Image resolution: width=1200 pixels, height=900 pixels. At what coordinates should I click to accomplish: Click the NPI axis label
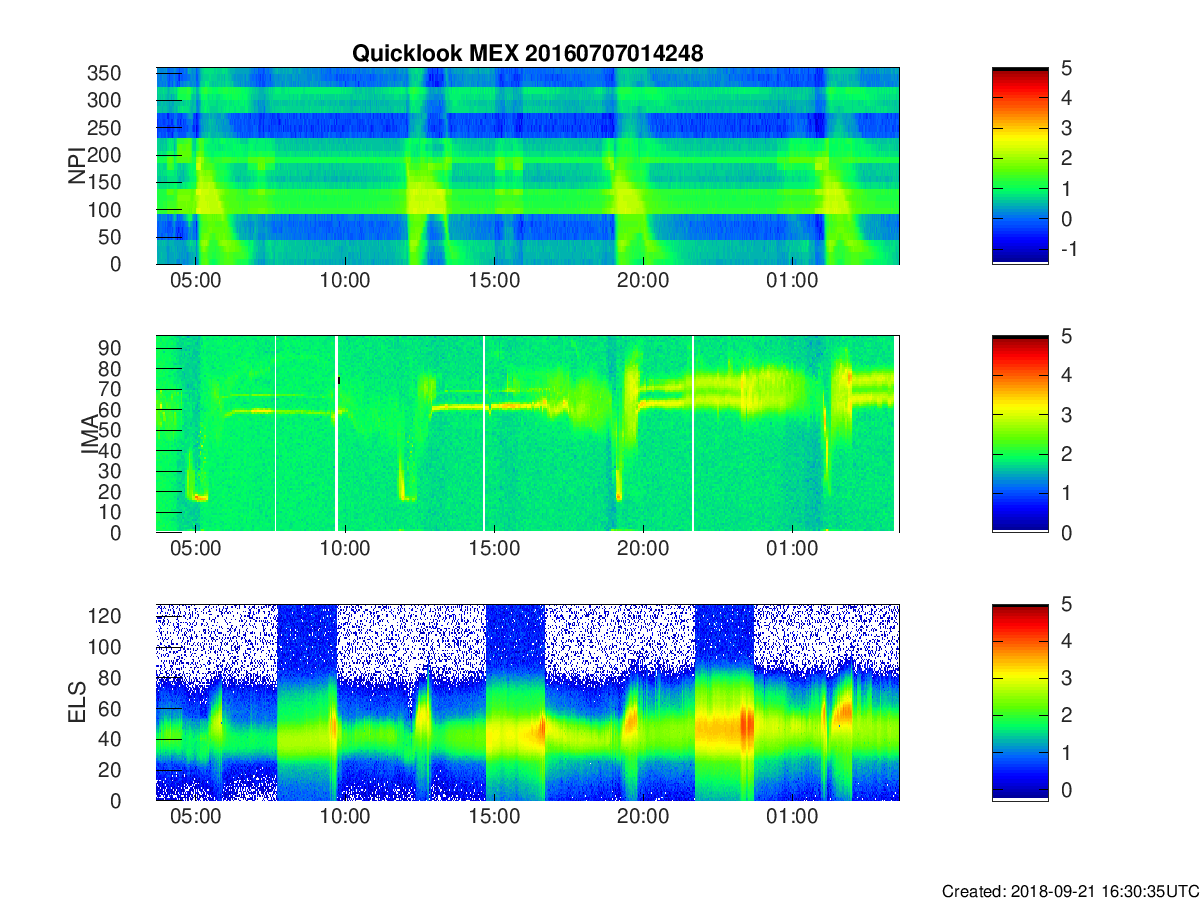[x=76, y=166]
